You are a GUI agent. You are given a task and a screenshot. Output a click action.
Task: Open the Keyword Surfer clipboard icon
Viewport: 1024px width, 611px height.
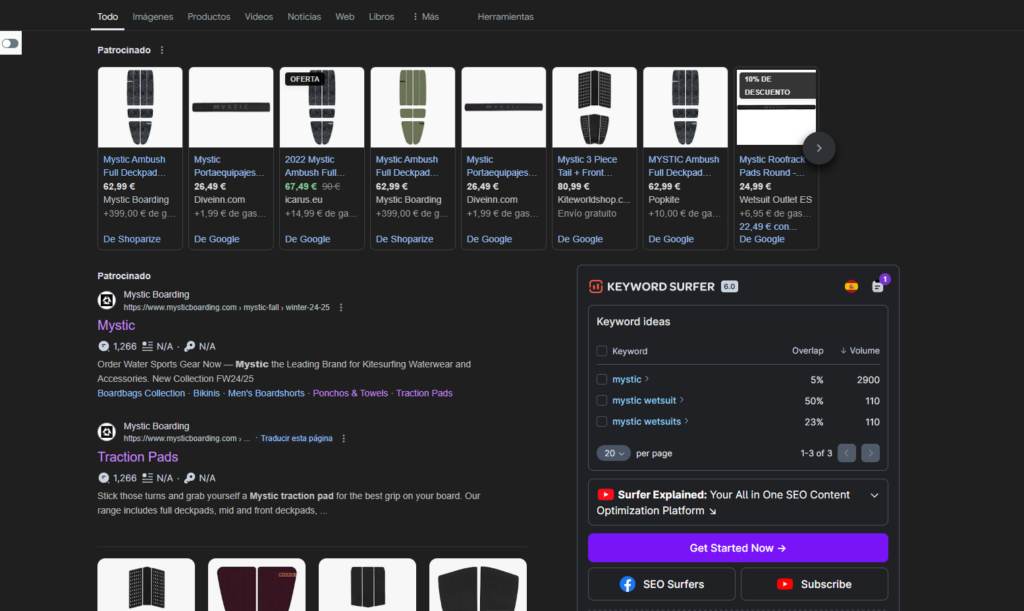[877, 286]
